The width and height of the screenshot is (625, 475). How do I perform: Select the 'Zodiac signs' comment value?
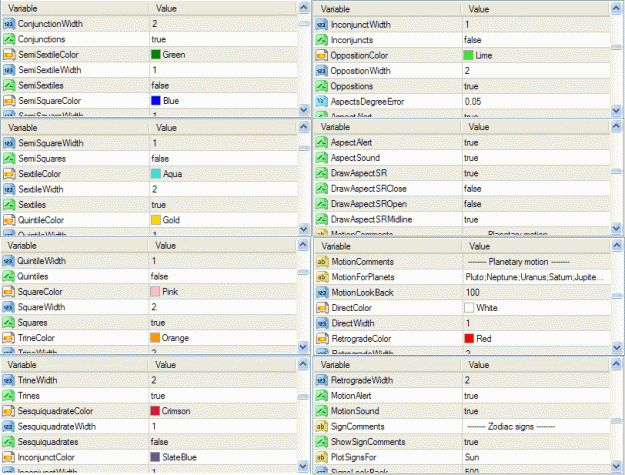[x=511, y=426]
